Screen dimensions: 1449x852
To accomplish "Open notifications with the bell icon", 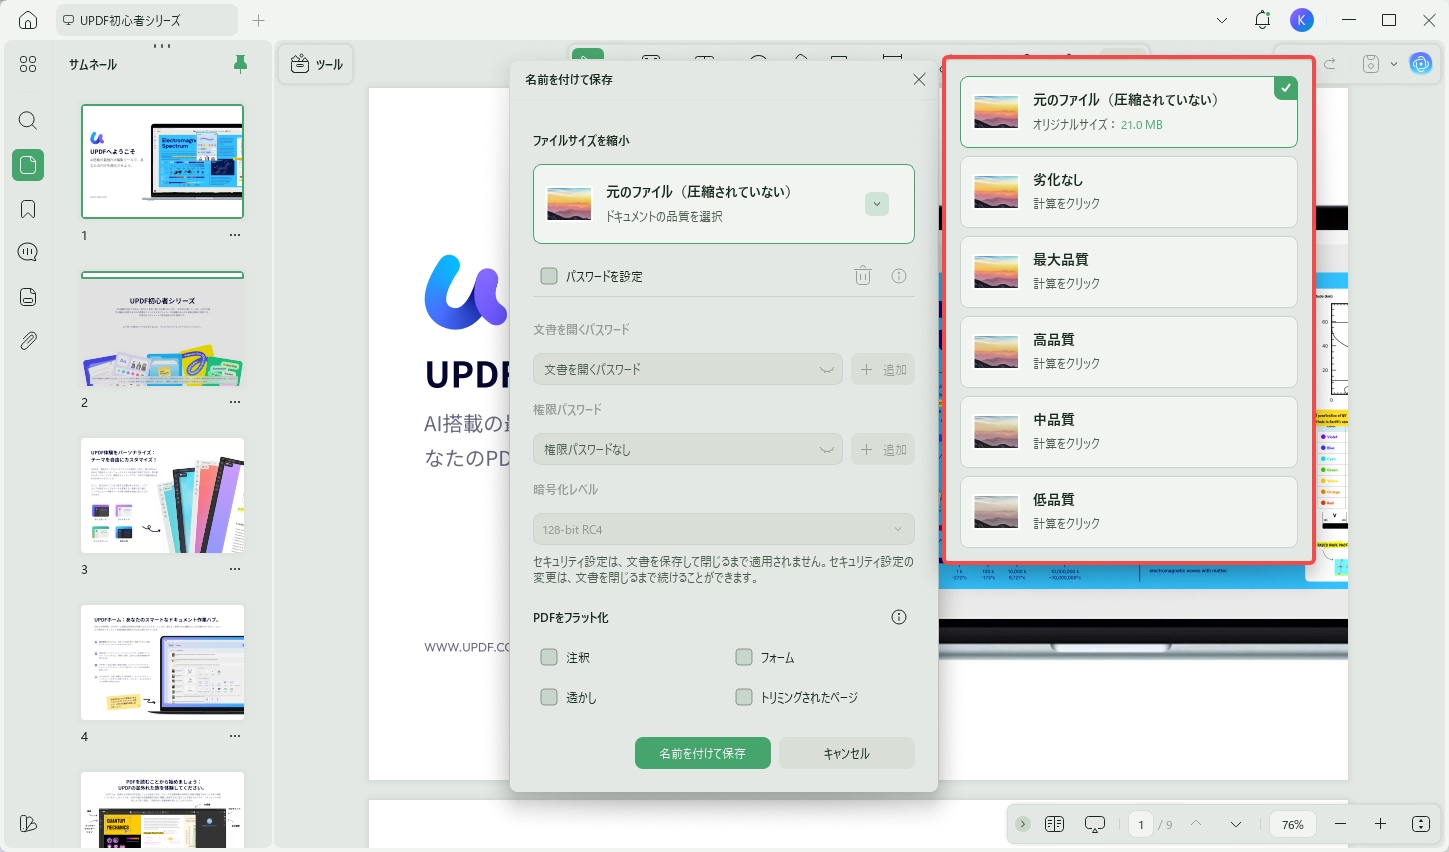I will [1262, 20].
